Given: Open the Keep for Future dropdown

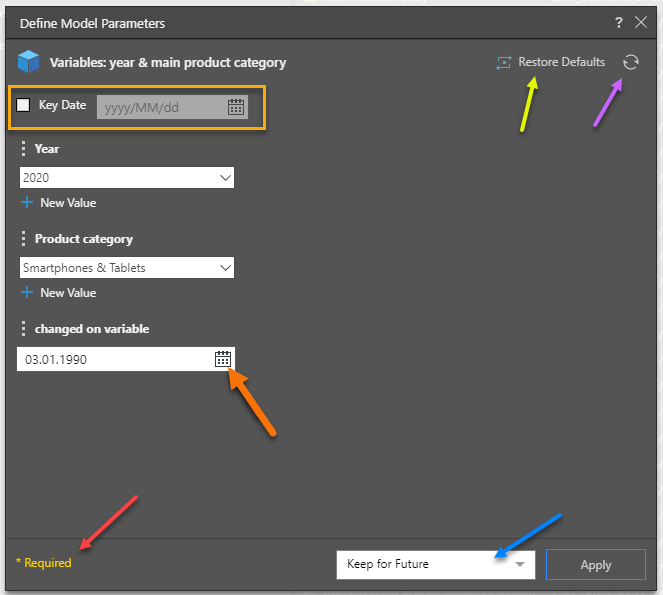Looking at the screenshot, I should pyautogui.click(x=518, y=564).
